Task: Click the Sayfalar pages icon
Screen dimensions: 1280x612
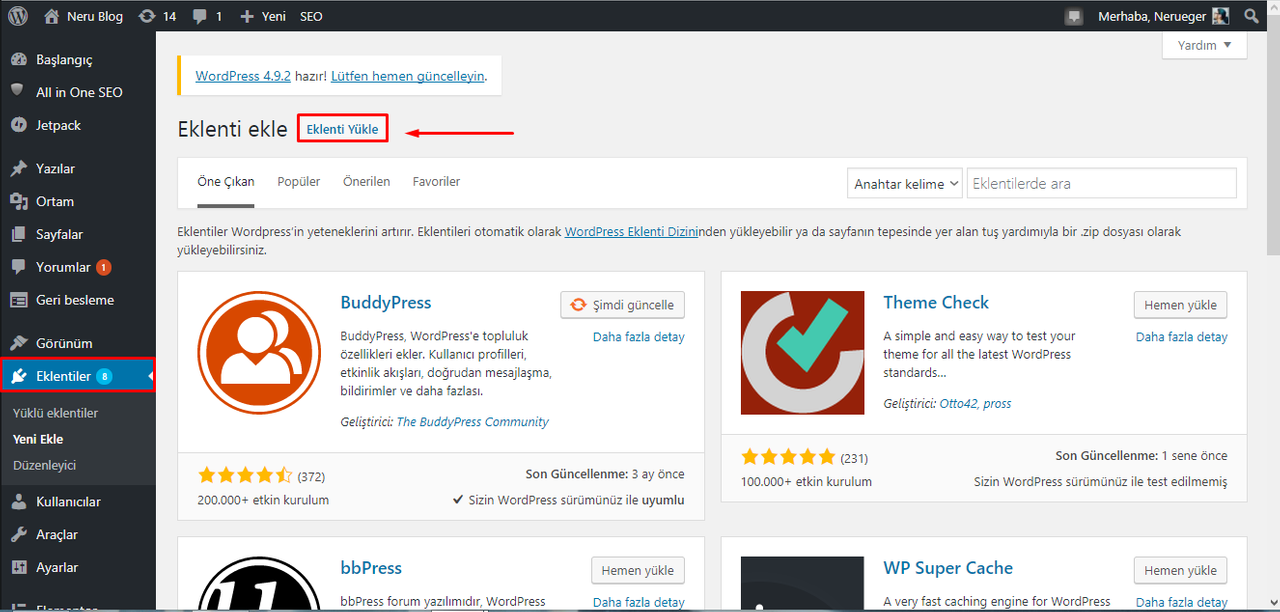Action: (x=18, y=234)
